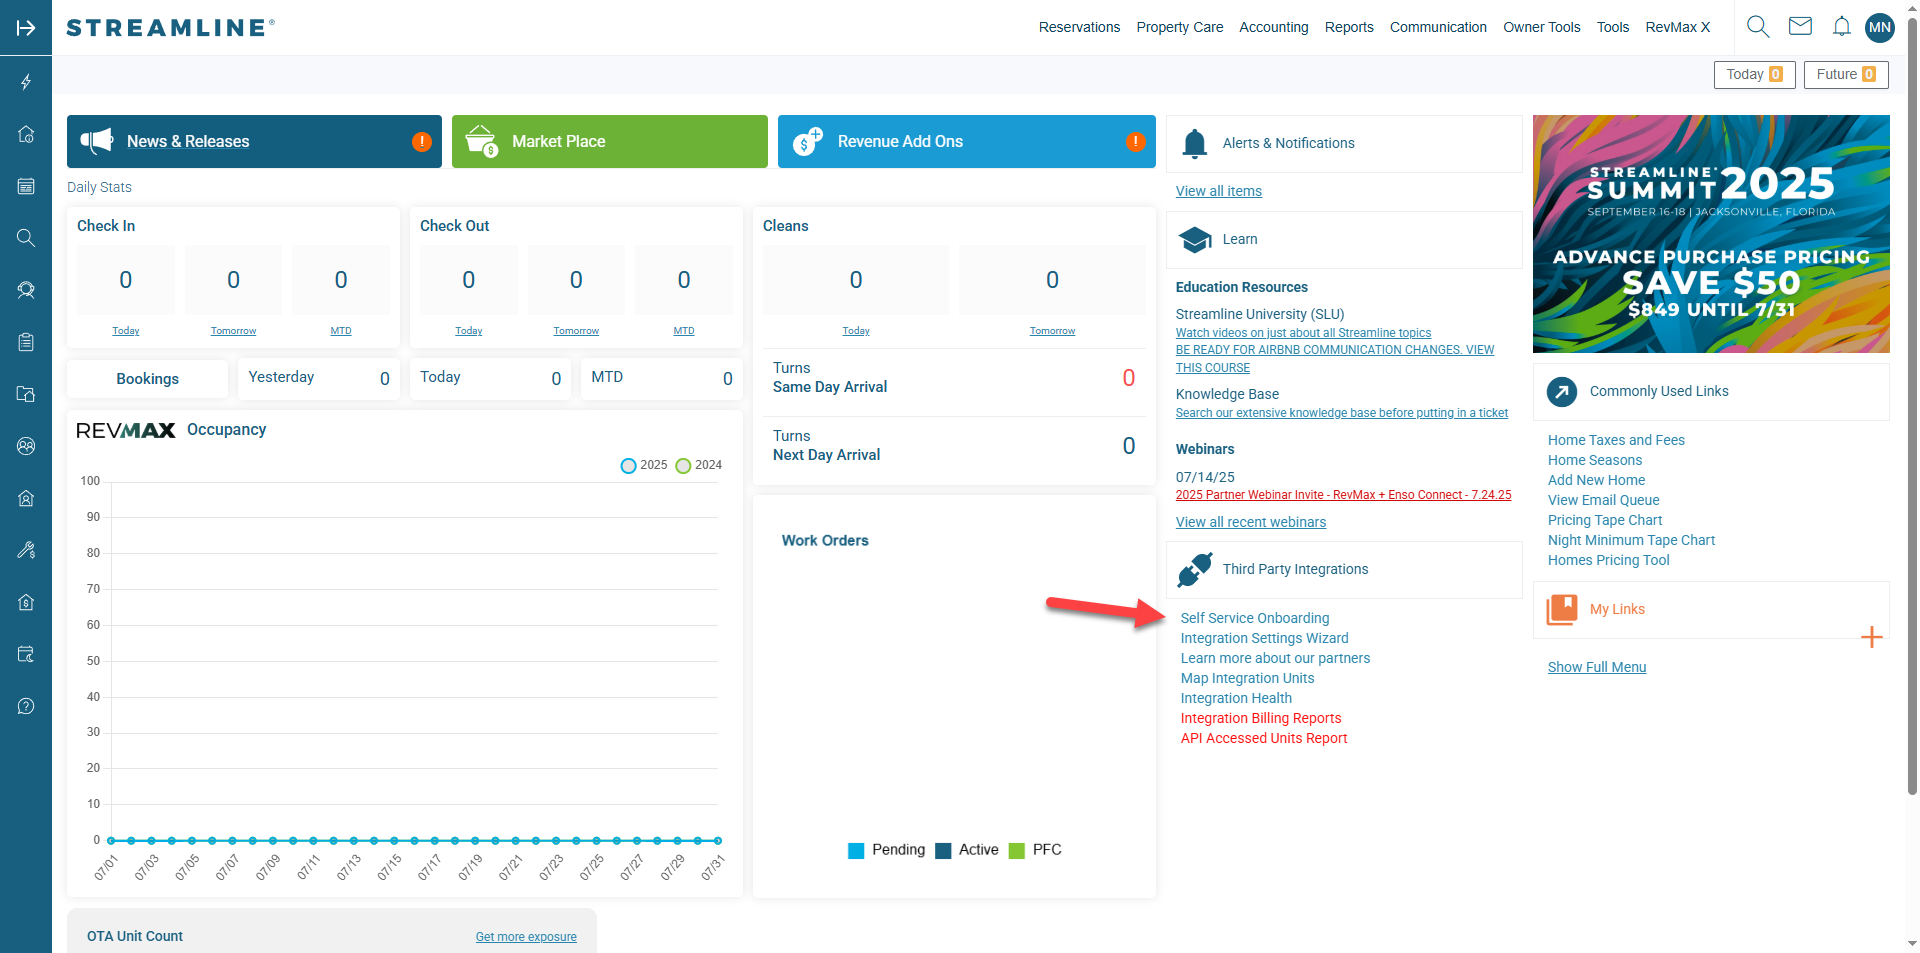Image resolution: width=1920 pixels, height=953 pixels.
Task: Add a new link with plus icon
Action: [x=1872, y=637]
